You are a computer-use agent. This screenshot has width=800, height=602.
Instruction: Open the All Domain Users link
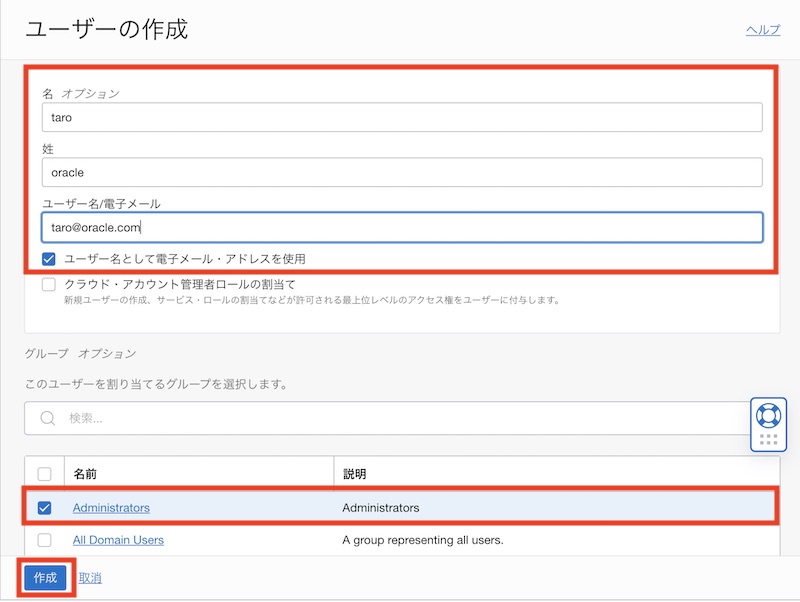[x=118, y=540]
